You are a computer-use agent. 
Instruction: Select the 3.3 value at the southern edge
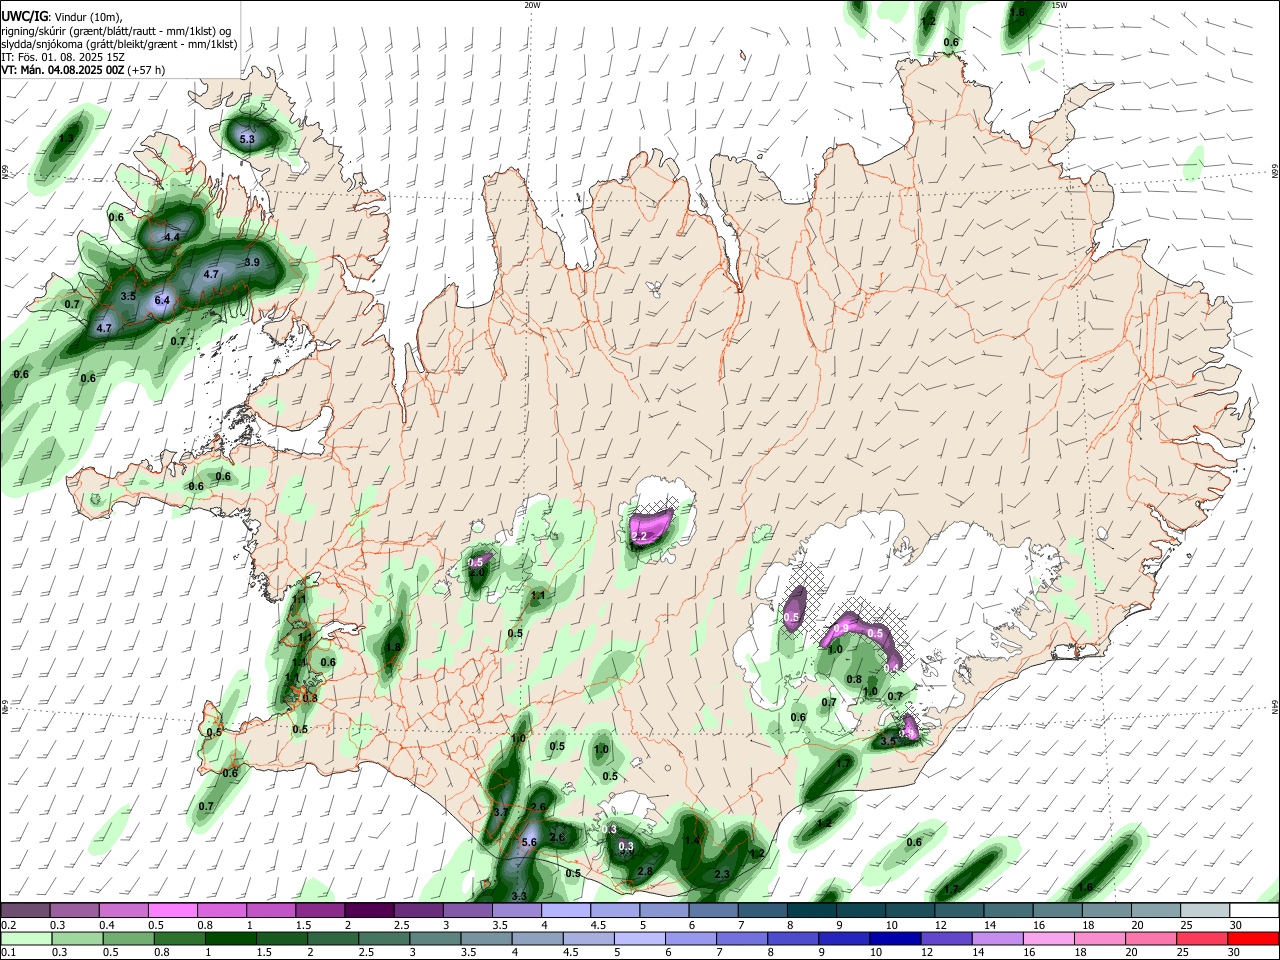tap(519, 896)
